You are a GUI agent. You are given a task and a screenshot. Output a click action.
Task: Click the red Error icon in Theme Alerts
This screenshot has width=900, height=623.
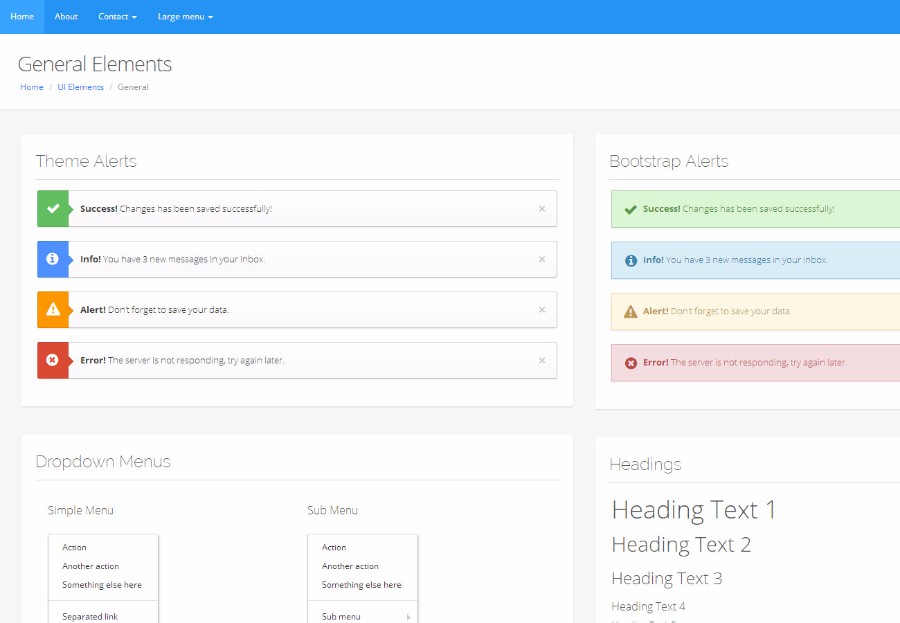[x=53, y=360]
